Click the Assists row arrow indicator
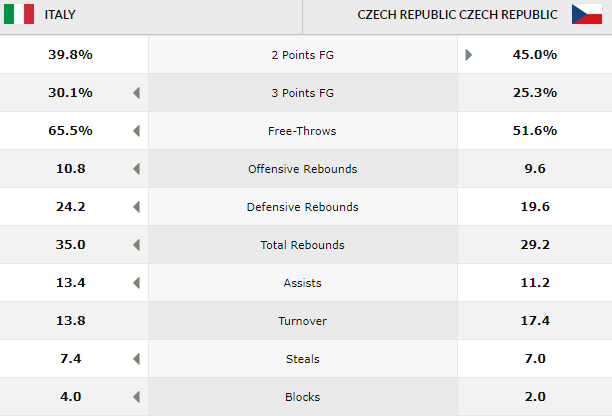 136,283
